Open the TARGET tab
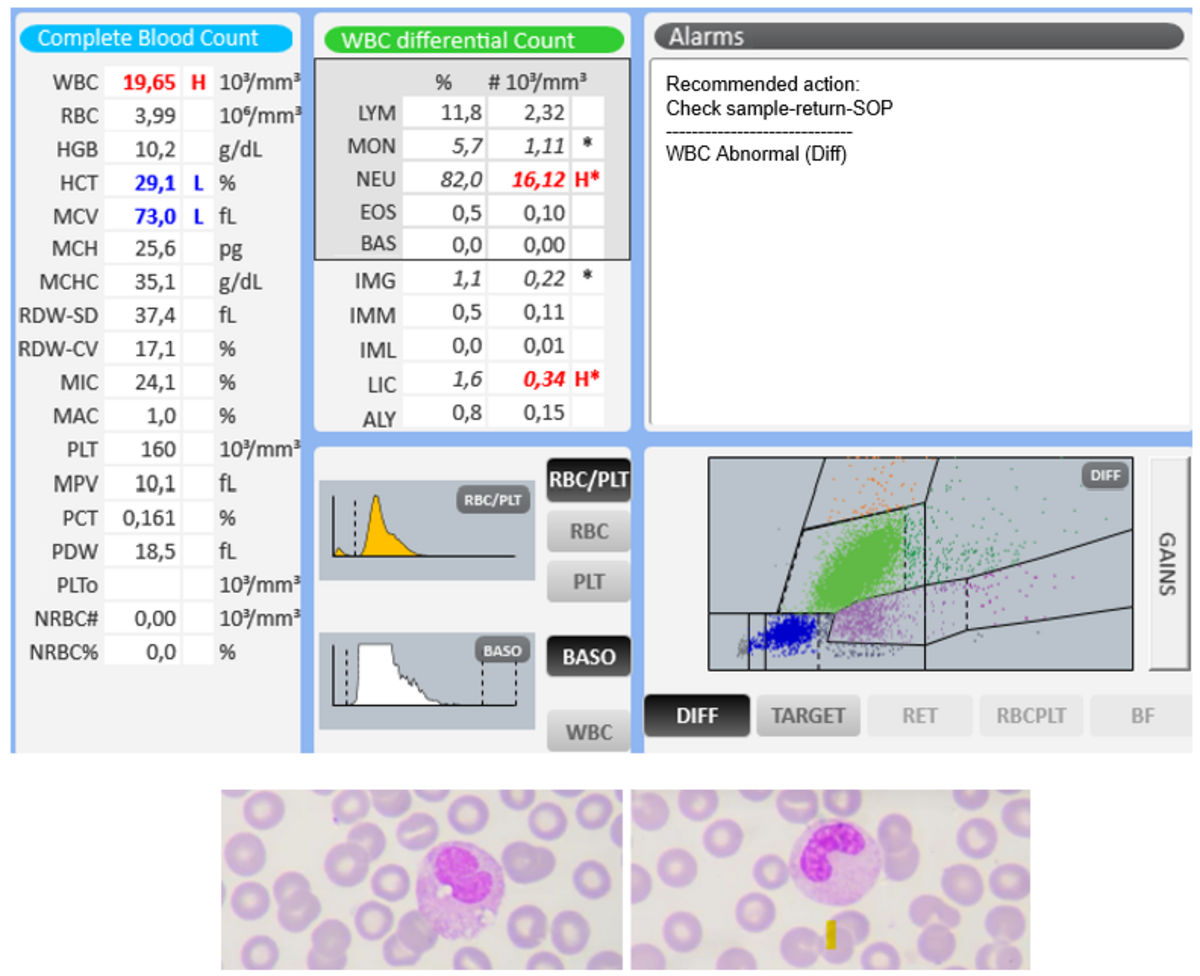 coord(808,715)
